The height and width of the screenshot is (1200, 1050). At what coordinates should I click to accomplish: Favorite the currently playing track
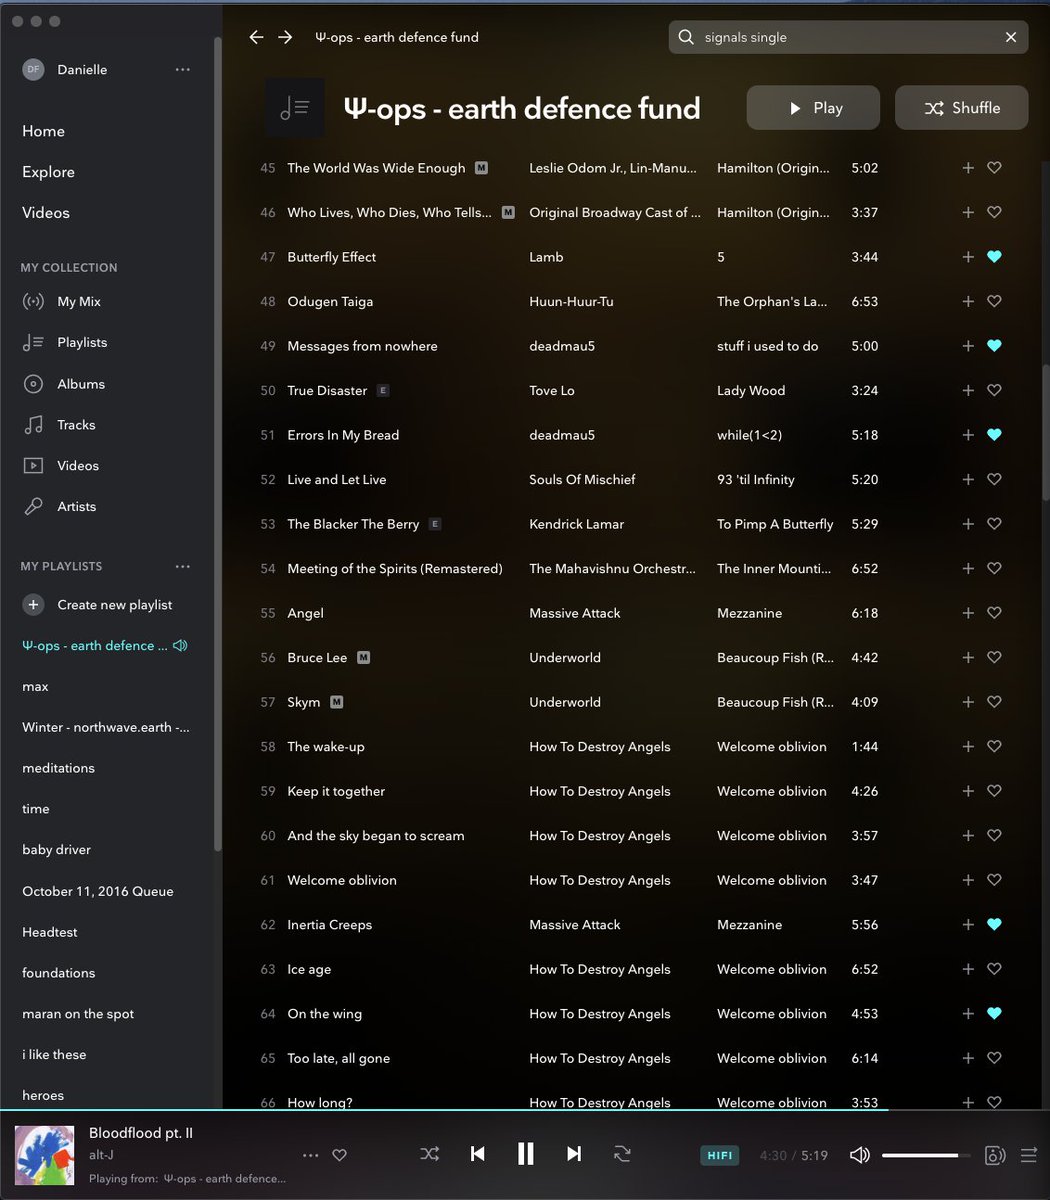click(340, 1155)
